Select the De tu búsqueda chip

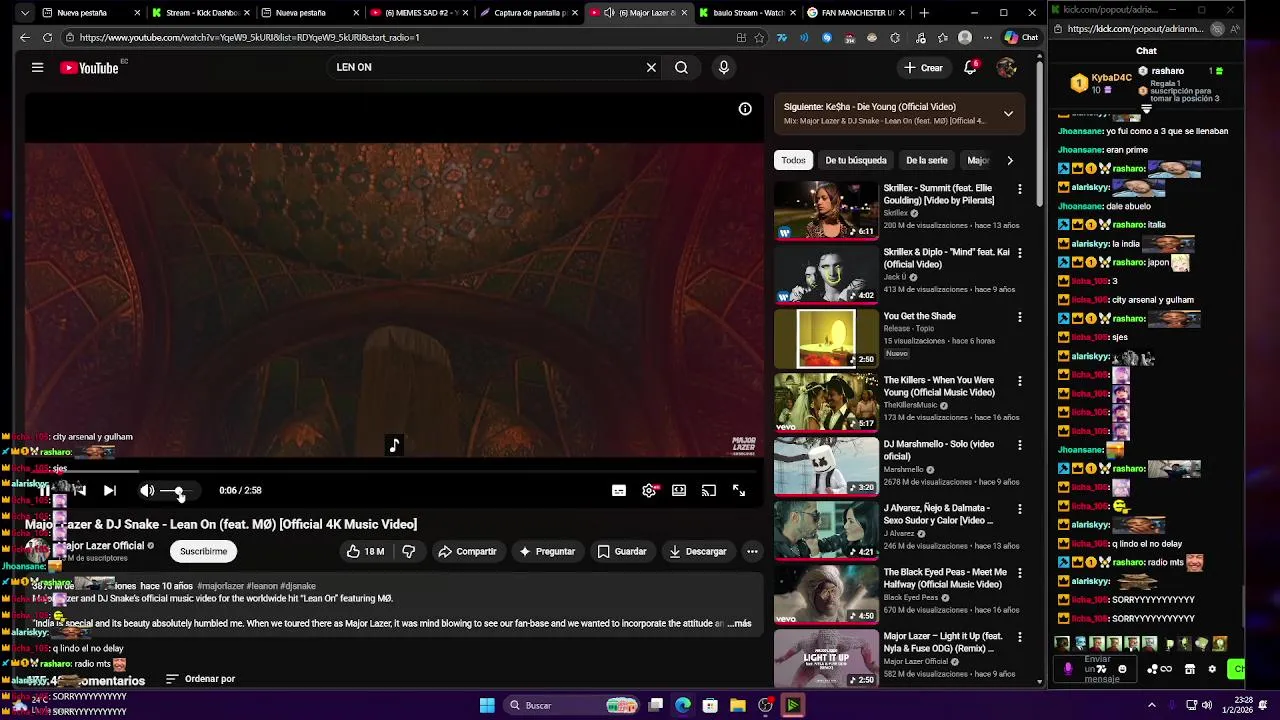(856, 160)
